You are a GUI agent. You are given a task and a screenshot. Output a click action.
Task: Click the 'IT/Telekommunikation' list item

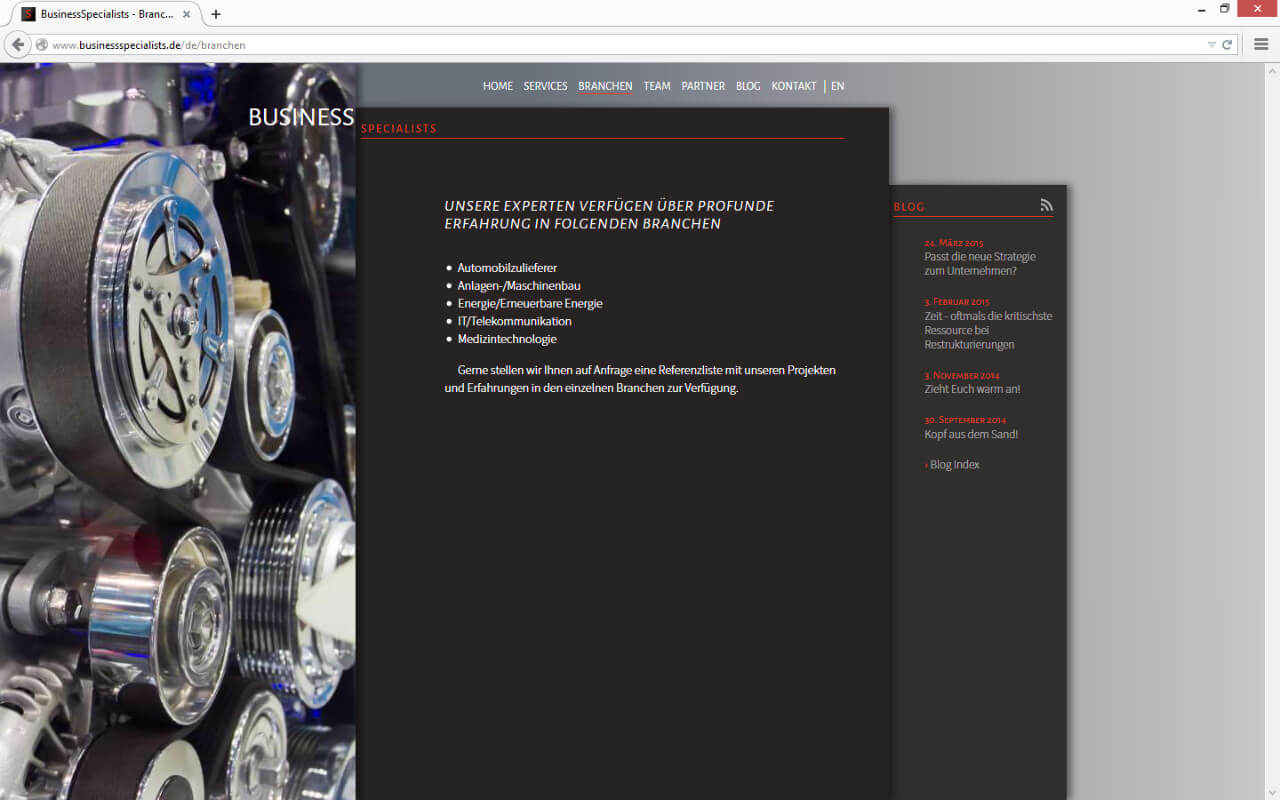[514, 321]
